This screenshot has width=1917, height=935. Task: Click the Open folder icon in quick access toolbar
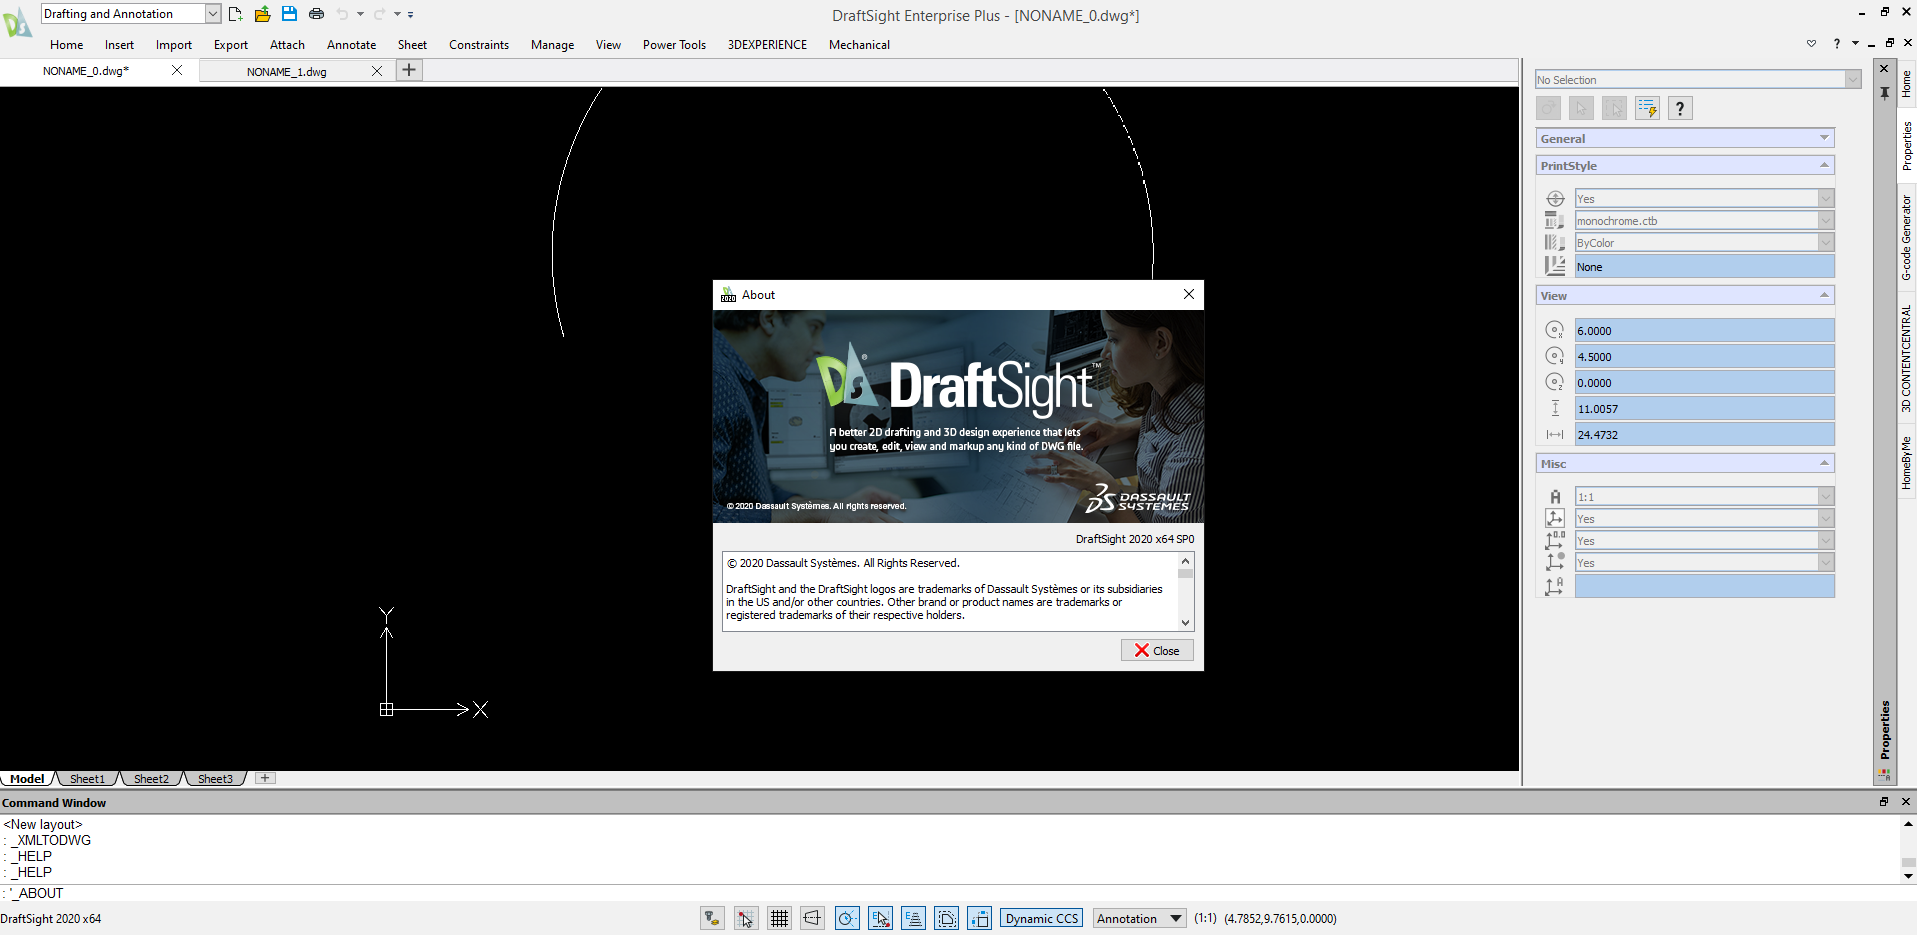point(262,14)
